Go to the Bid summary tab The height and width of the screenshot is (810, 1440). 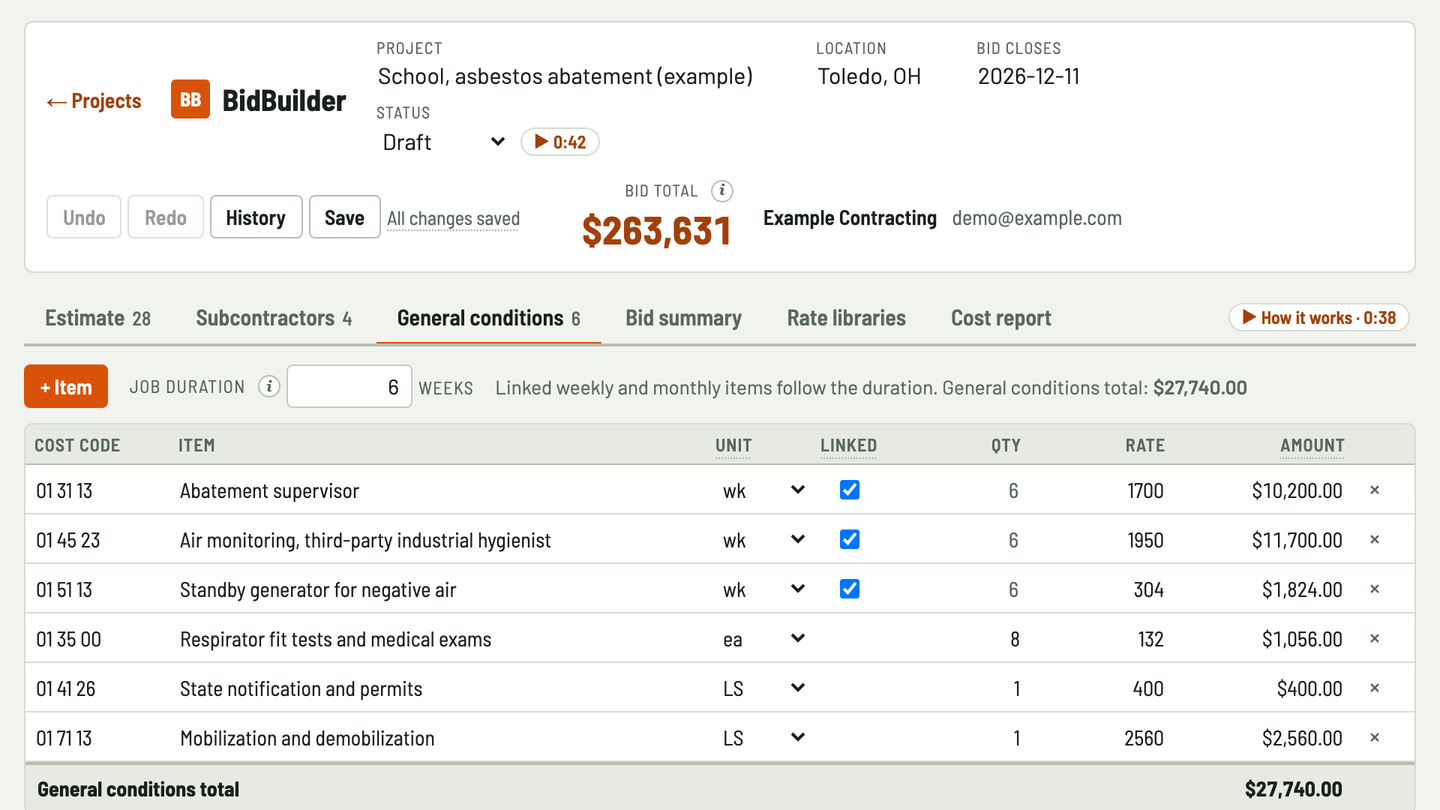pos(684,318)
